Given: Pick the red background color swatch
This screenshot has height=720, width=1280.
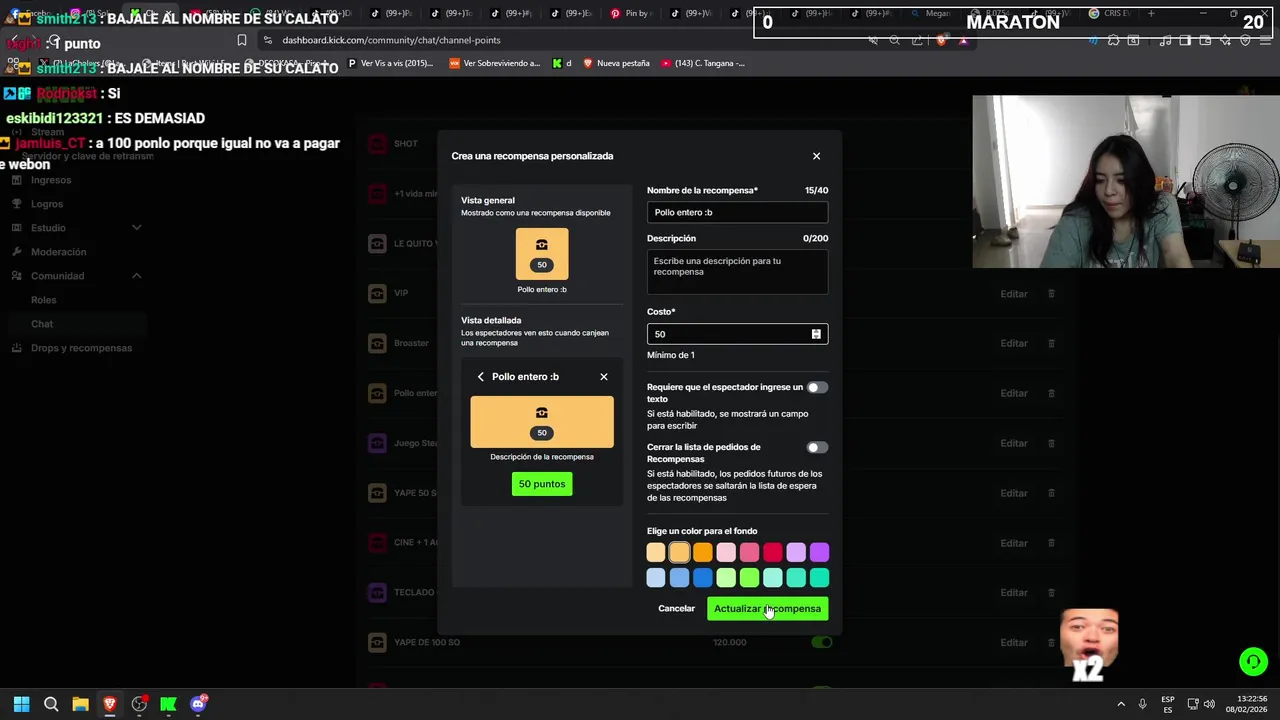Looking at the screenshot, I should point(773,552).
